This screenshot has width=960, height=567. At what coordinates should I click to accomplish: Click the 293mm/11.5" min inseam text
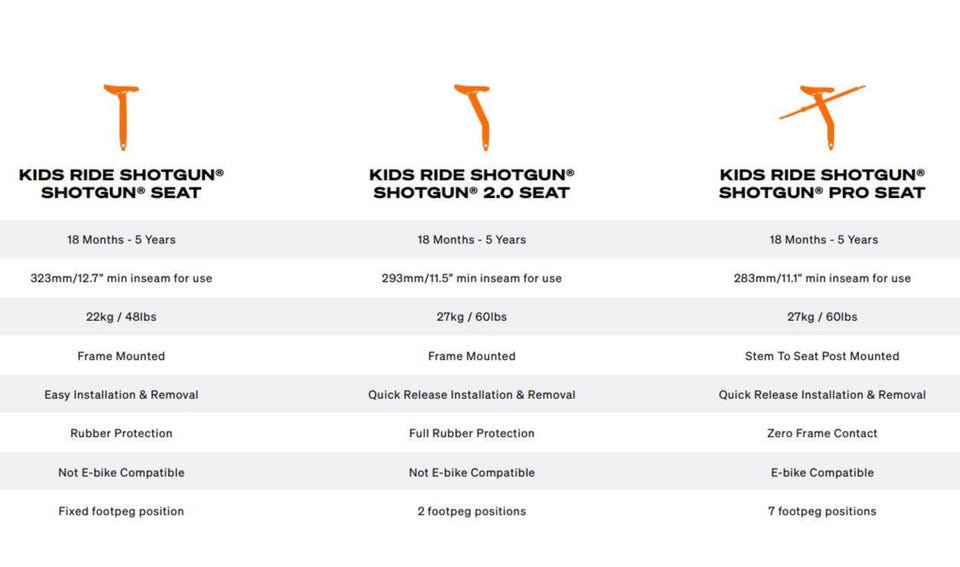(471, 278)
